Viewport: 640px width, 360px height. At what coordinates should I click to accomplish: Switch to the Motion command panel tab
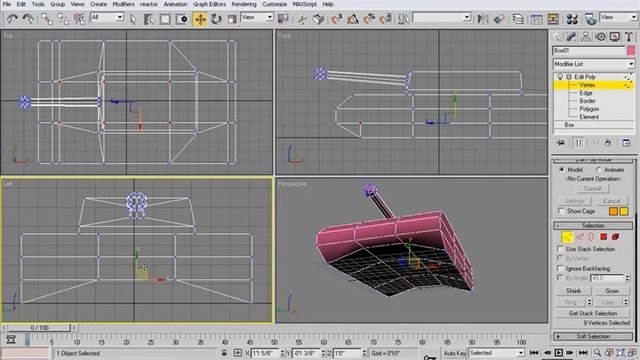click(x=600, y=37)
